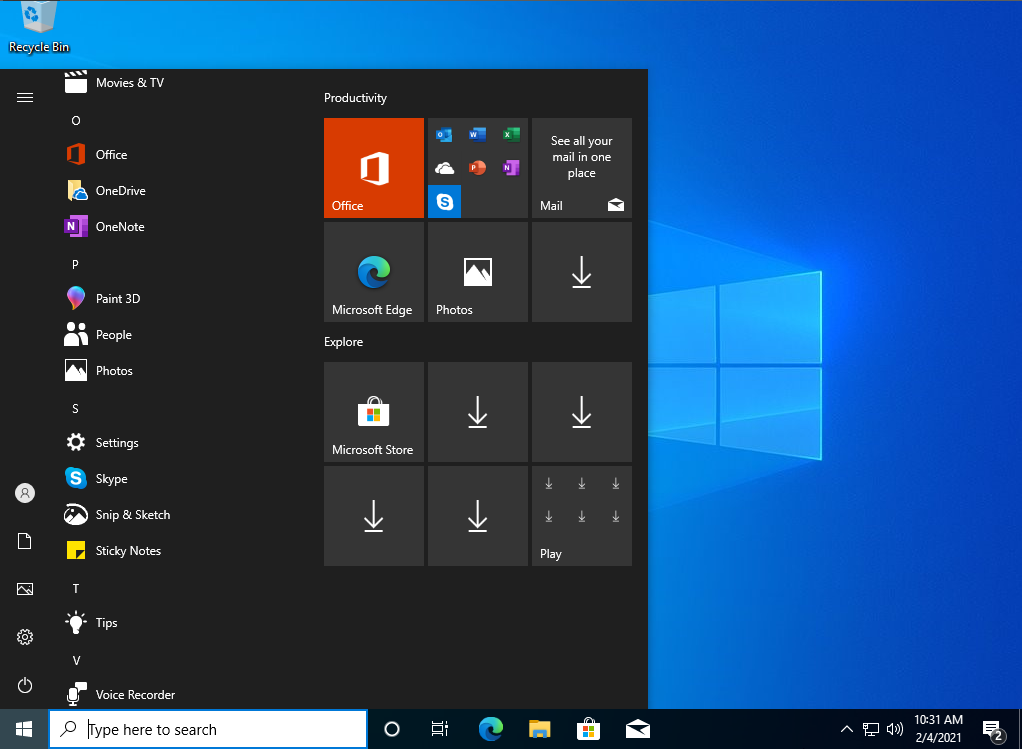Image resolution: width=1022 pixels, height=749 pixels.
Task: Open File Explorer from the taskbar
Action: 539,729
